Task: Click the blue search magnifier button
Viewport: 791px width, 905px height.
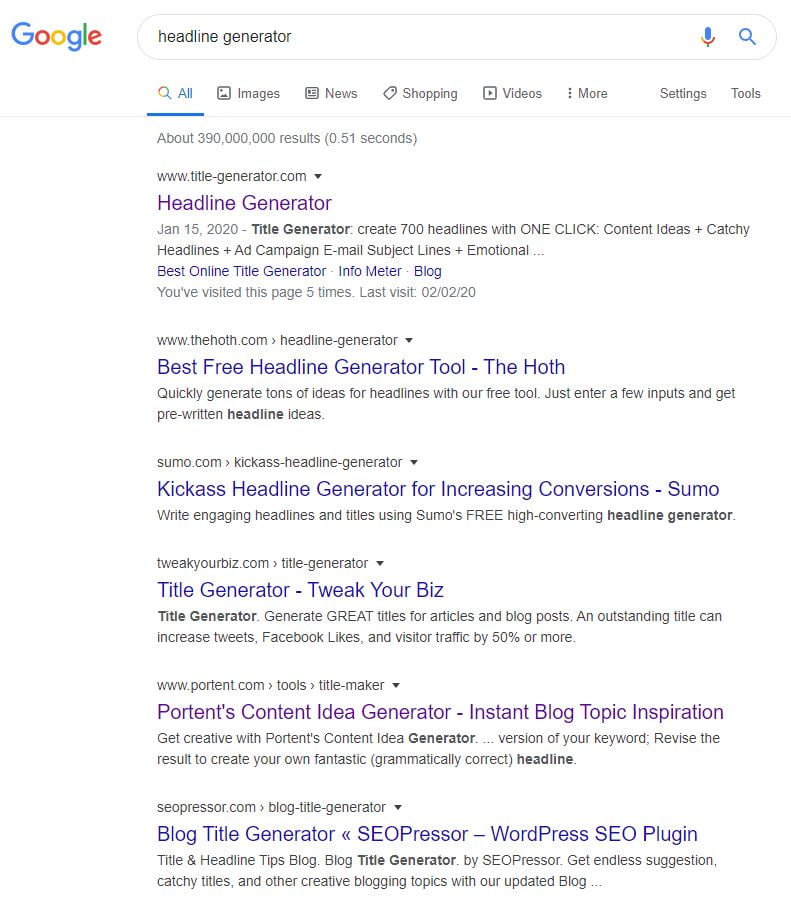Action: tap(747, 36)
